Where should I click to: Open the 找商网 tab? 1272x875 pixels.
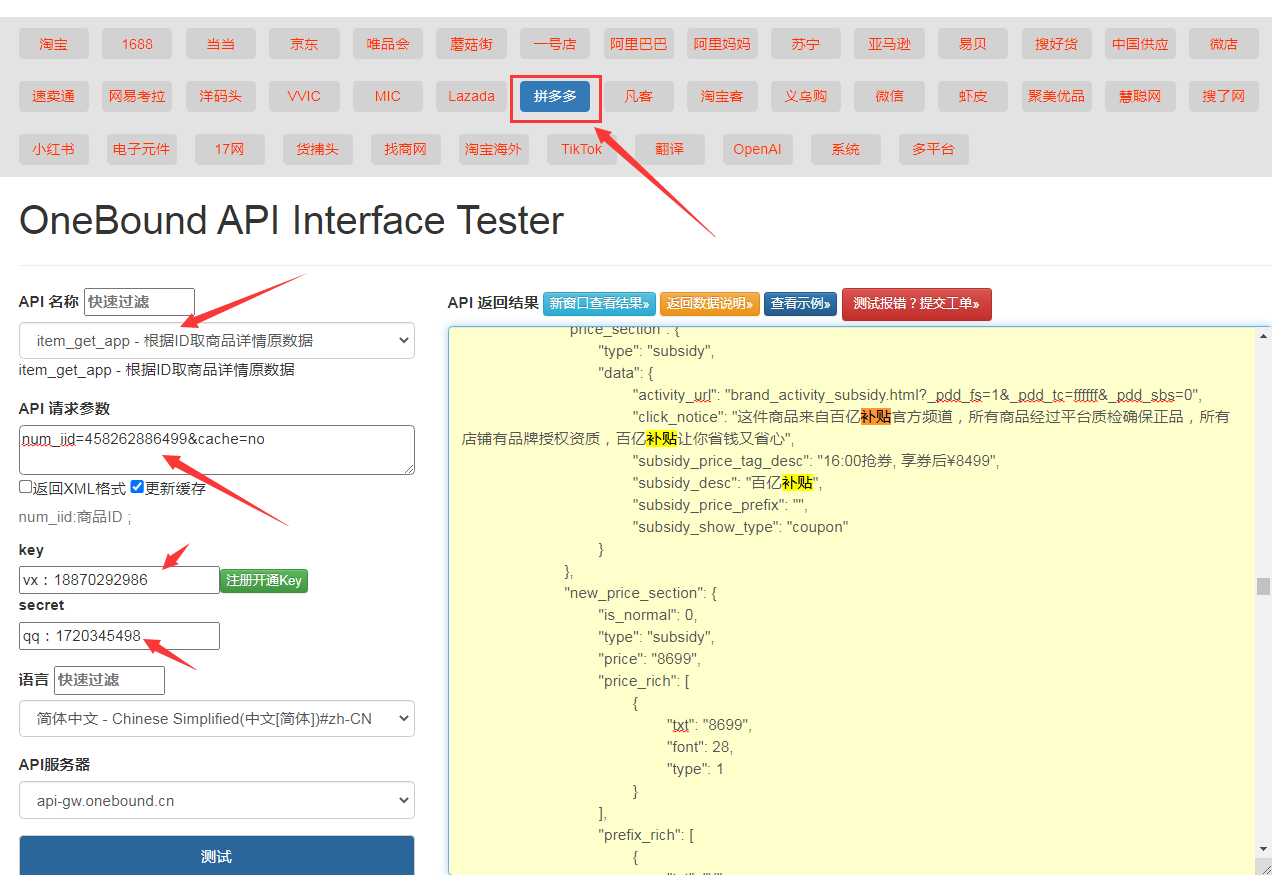[x=406, y=149]
